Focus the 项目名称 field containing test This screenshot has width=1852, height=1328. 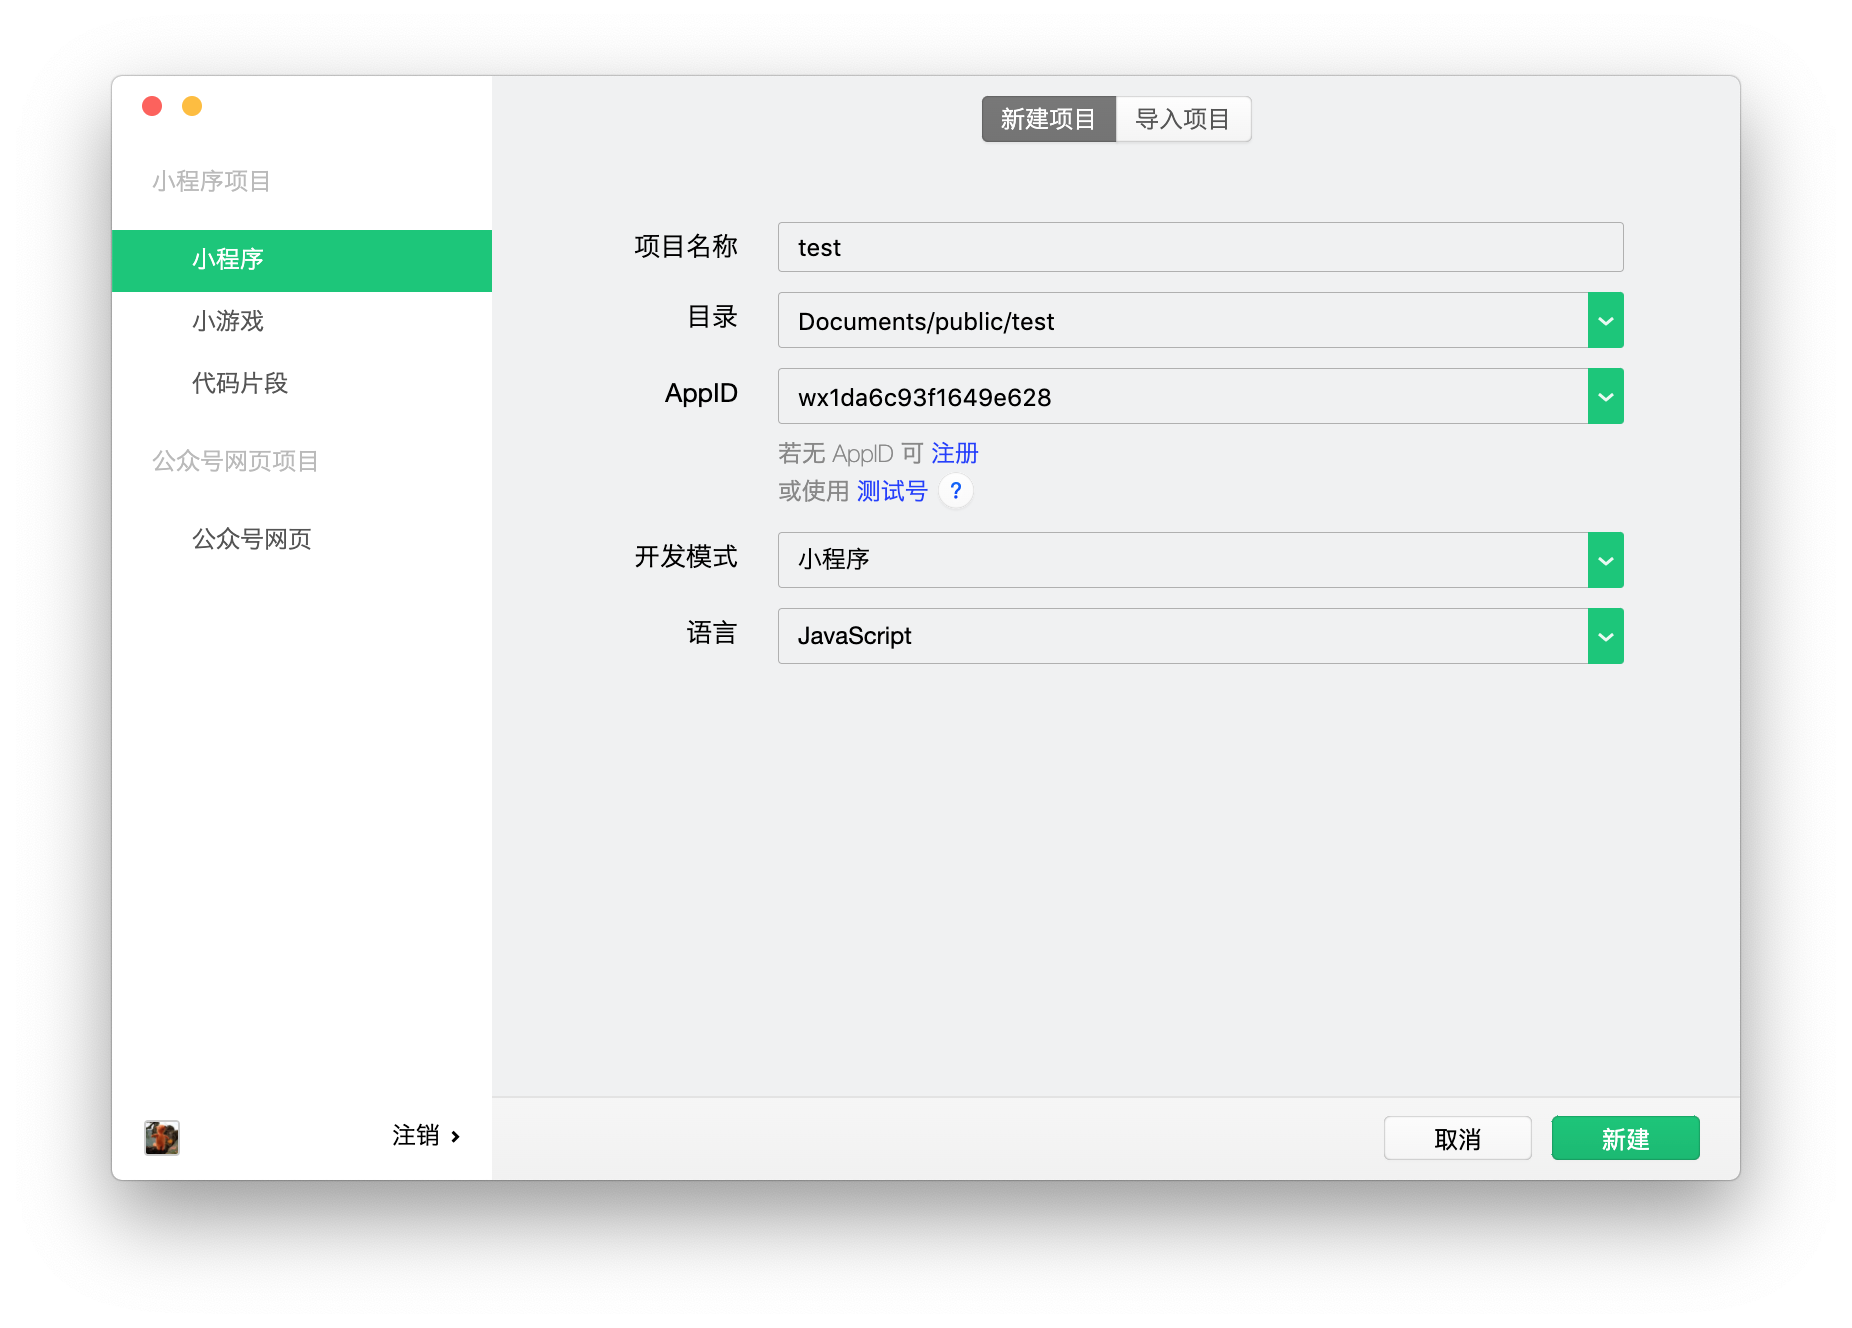point(1201,247)
